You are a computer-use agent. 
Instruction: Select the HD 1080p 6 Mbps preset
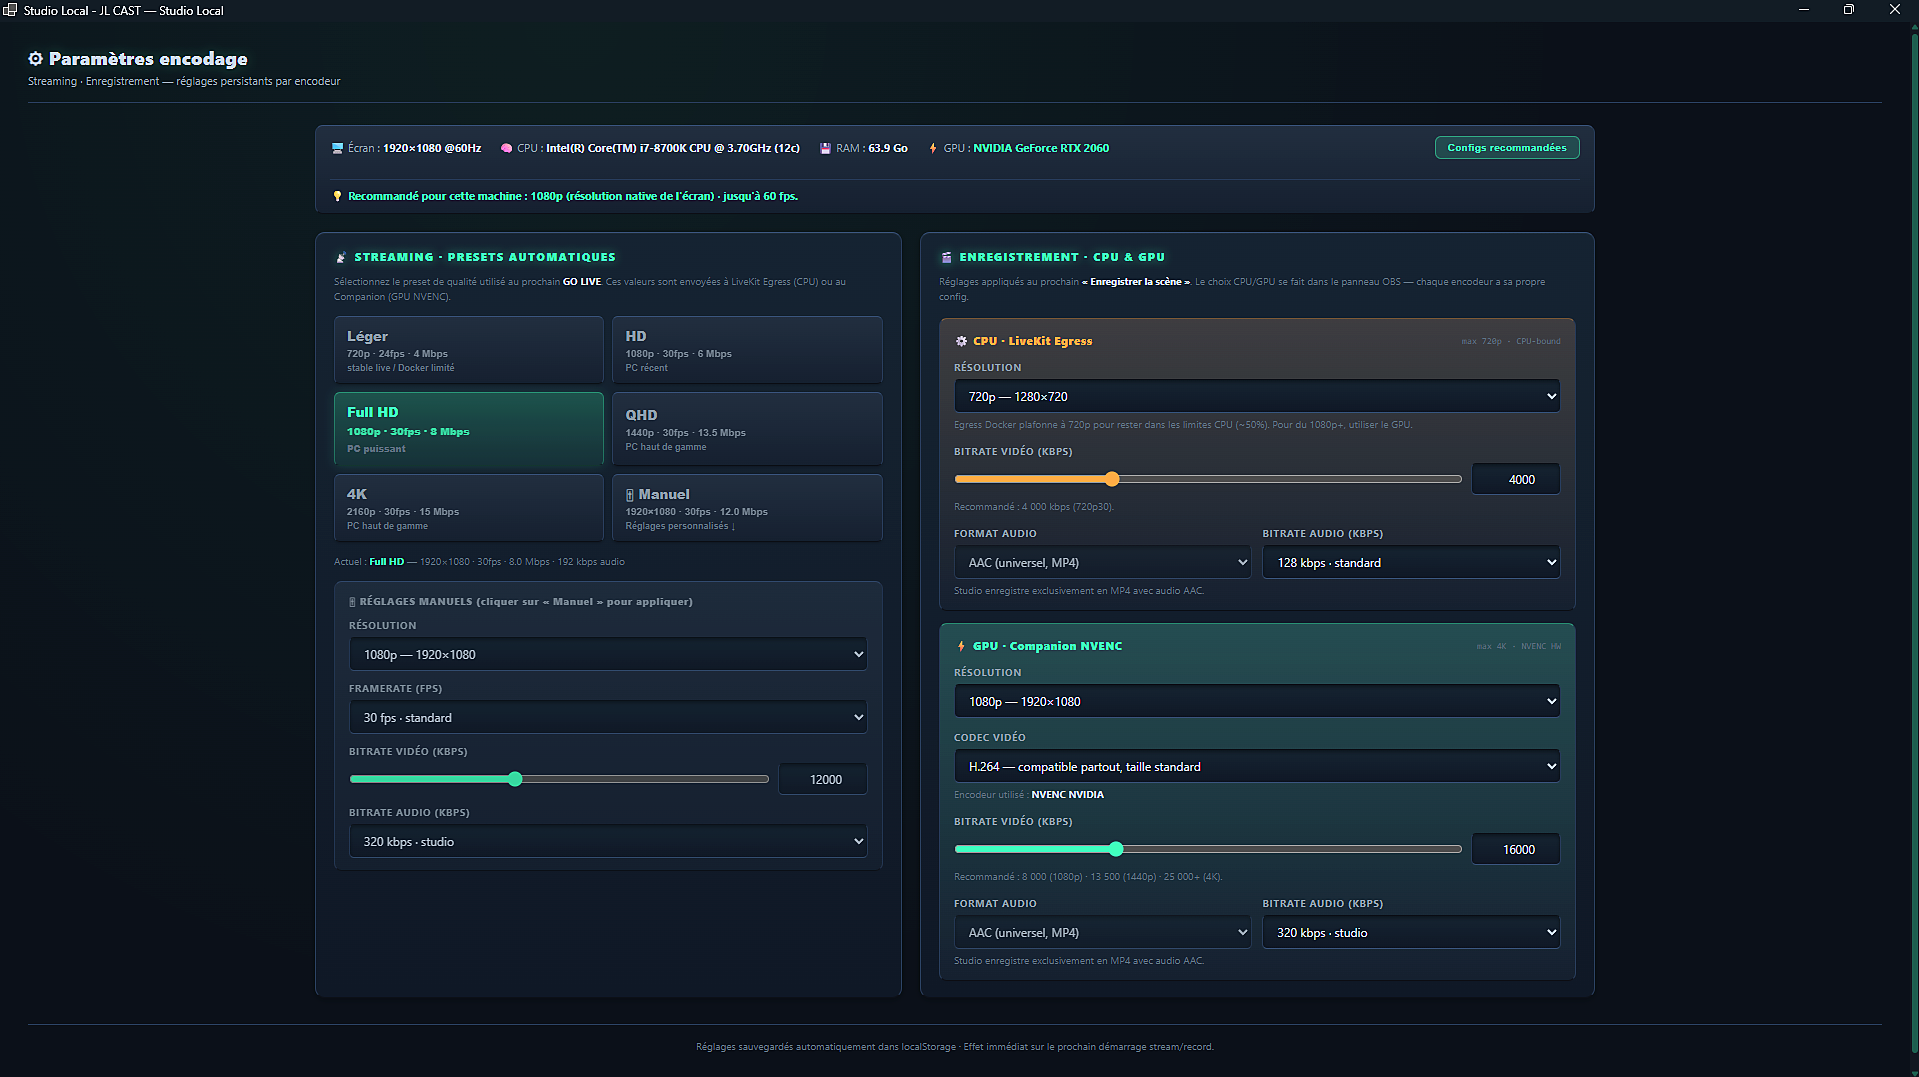click(747, 350)
